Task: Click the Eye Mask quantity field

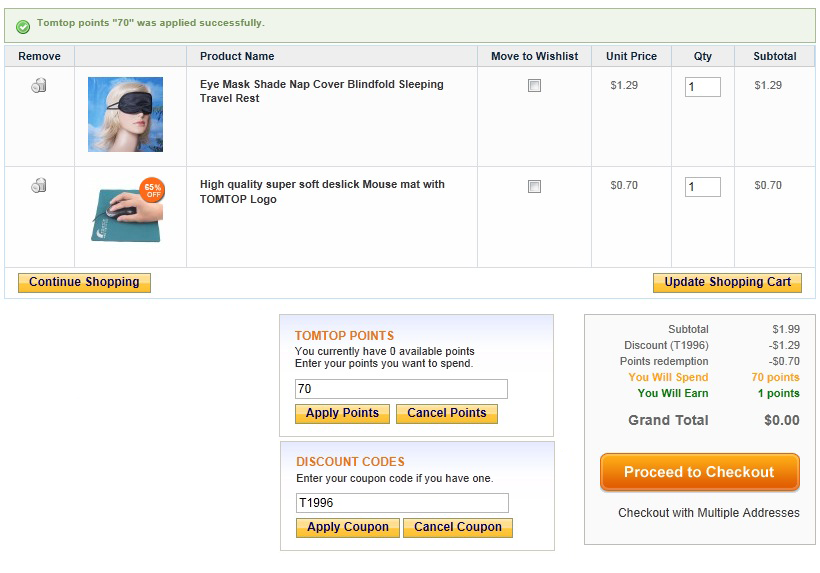Action: (702, 87)
